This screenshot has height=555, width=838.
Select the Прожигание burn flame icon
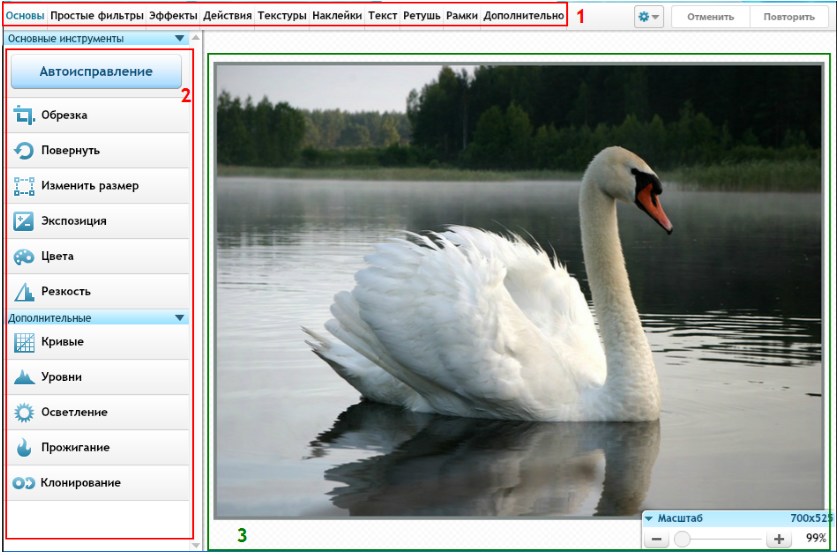point(24,448)
